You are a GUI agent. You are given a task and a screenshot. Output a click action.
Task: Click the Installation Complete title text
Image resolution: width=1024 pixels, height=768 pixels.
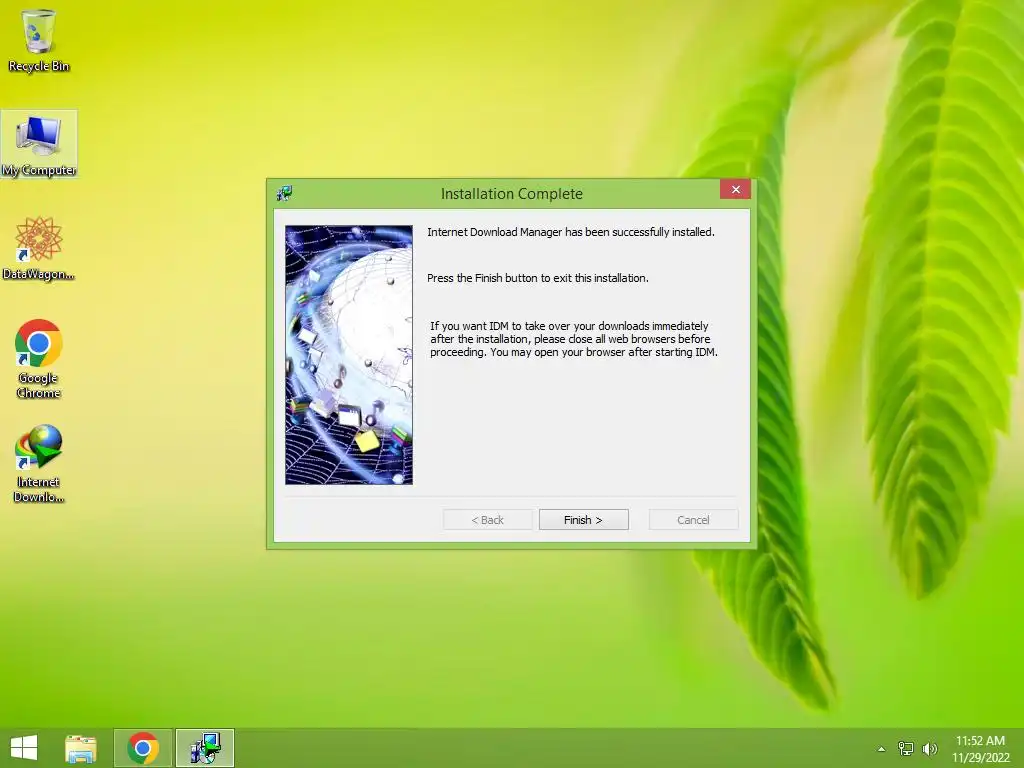[511, 194]
